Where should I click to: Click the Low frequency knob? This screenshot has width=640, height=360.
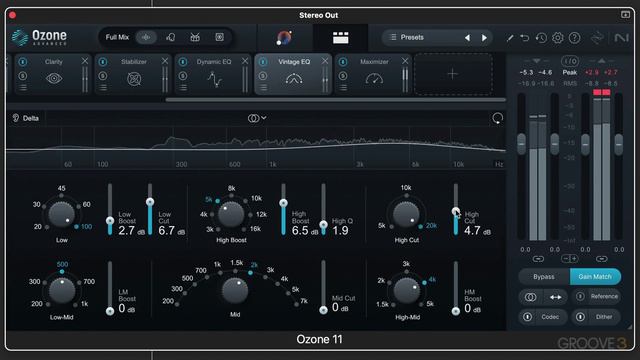pos(62,214)
